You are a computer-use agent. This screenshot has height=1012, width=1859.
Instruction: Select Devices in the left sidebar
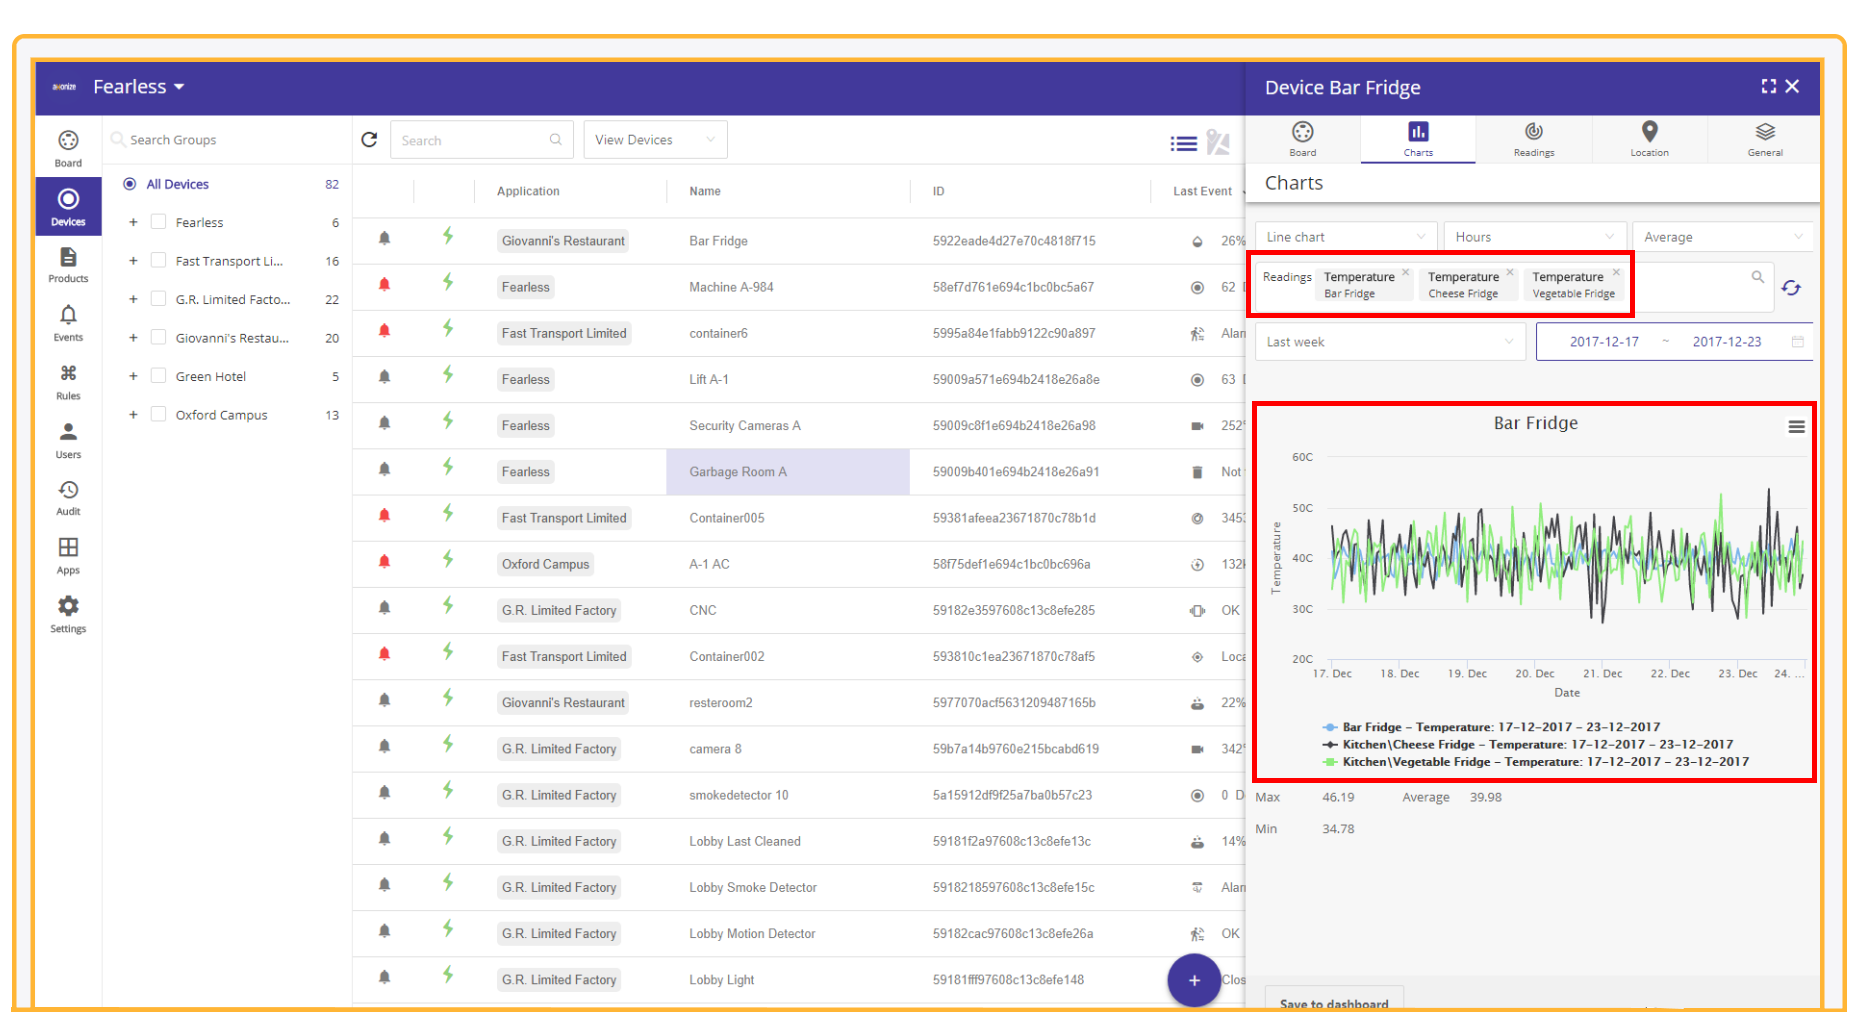coord(68,206)
